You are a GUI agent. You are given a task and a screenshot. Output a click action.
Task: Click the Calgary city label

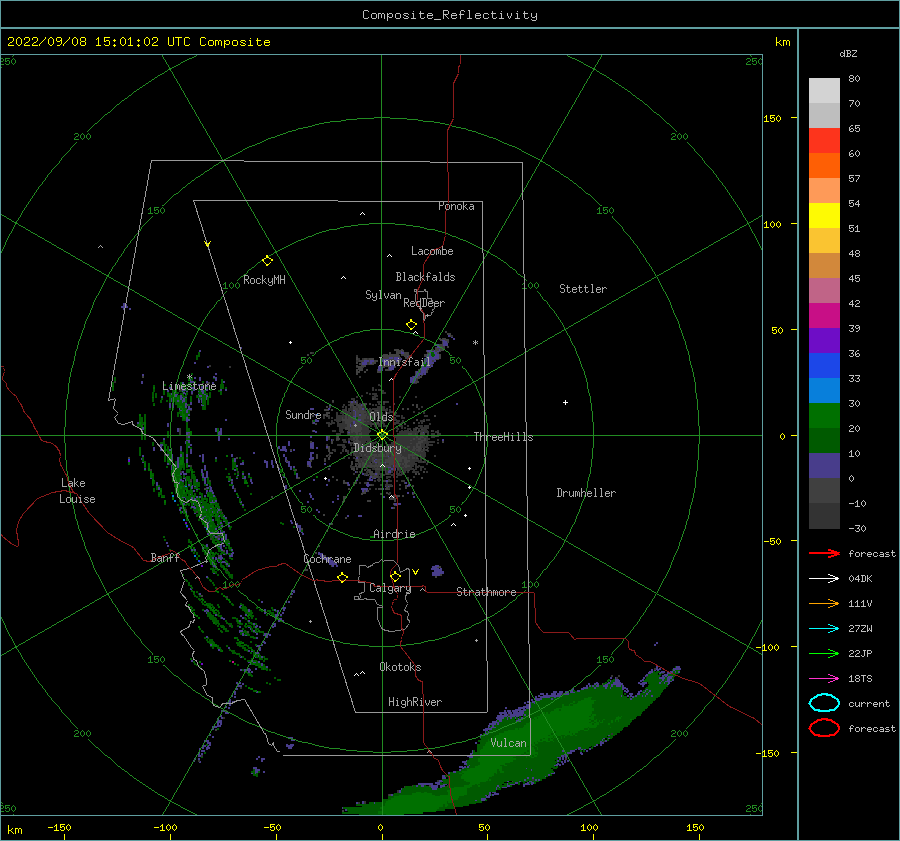tap(390, 588)
